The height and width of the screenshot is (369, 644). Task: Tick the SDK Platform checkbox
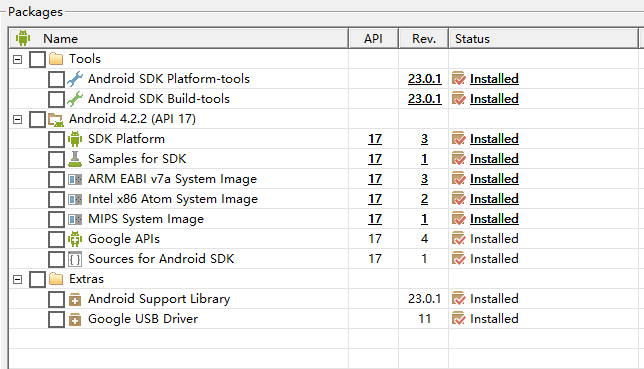[x=56, y=139]
